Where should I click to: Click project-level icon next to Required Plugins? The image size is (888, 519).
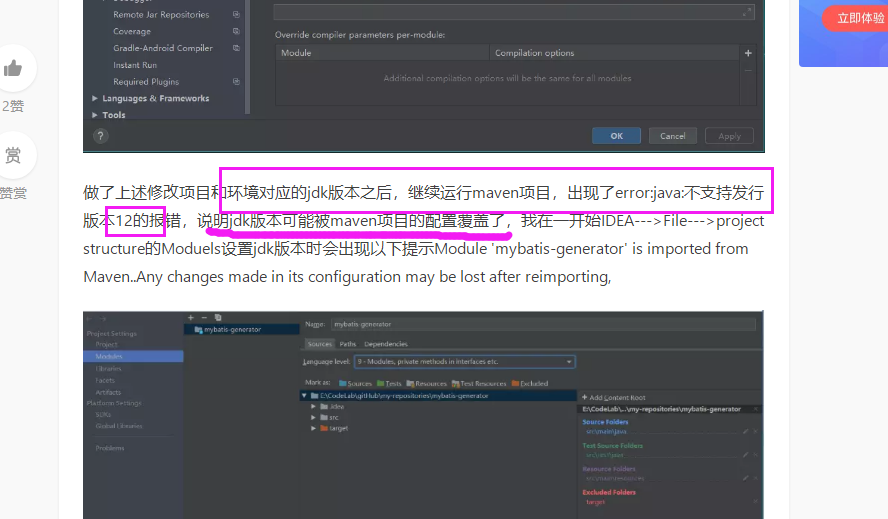[x=236, y=82]
